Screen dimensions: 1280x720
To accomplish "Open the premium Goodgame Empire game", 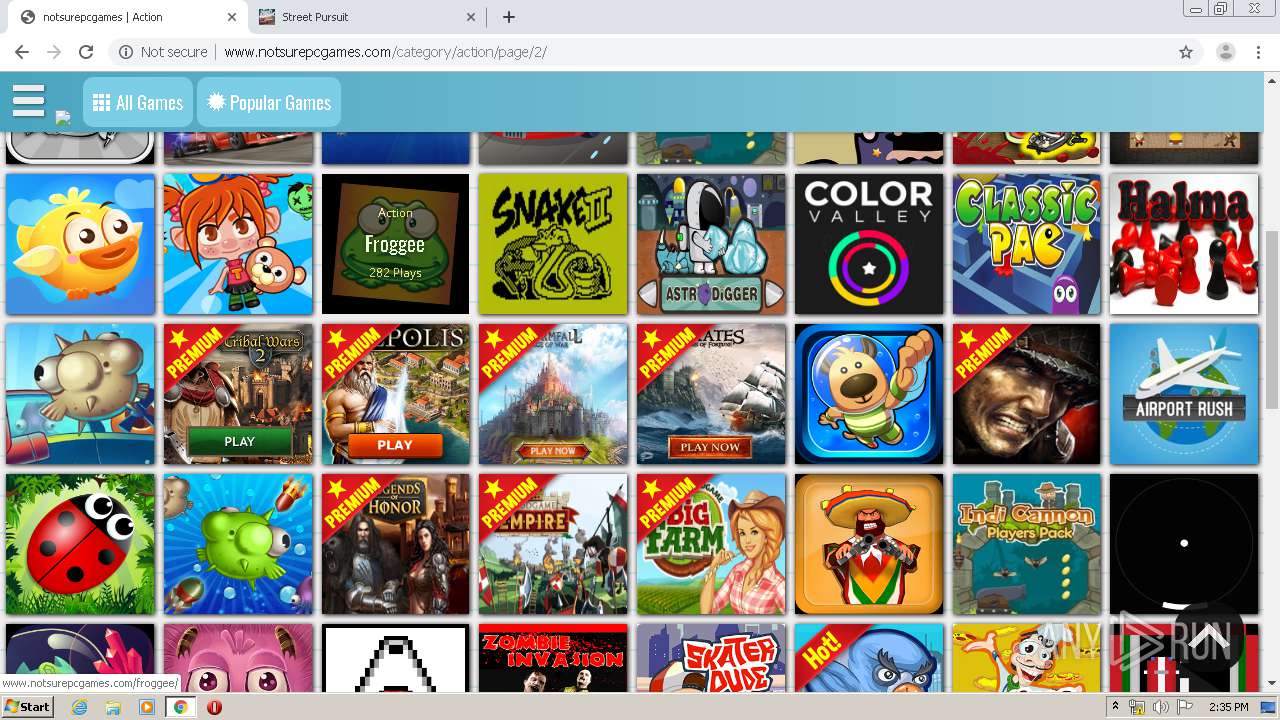I will click(553, 544).
